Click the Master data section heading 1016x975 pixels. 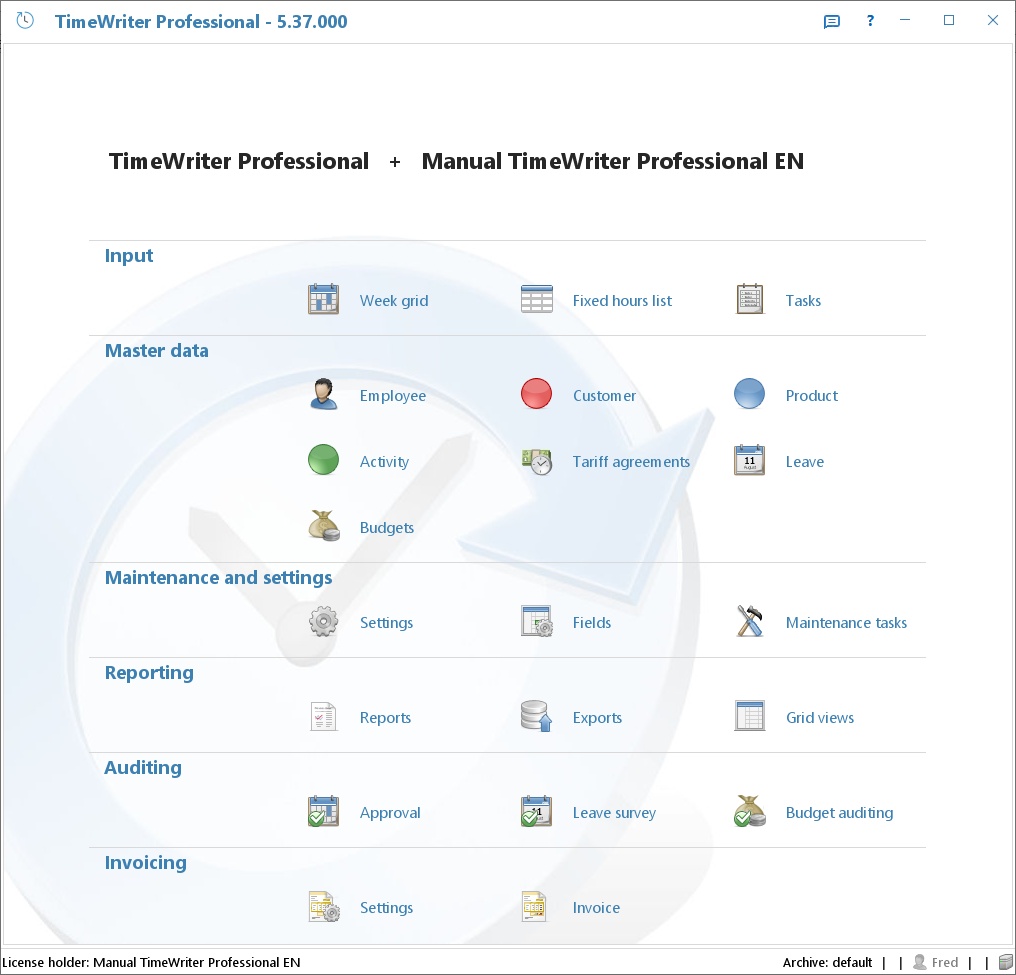tap(157, 350)
